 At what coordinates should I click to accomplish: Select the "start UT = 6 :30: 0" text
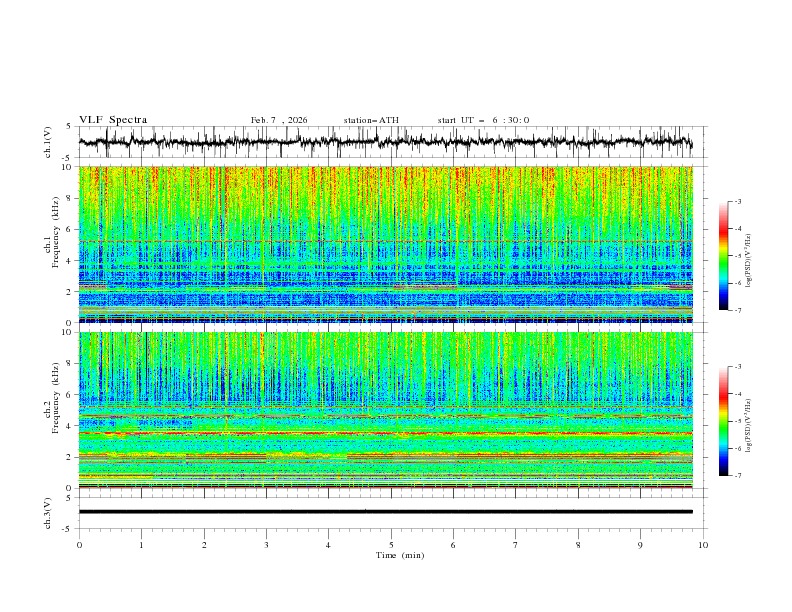[483, 120]
